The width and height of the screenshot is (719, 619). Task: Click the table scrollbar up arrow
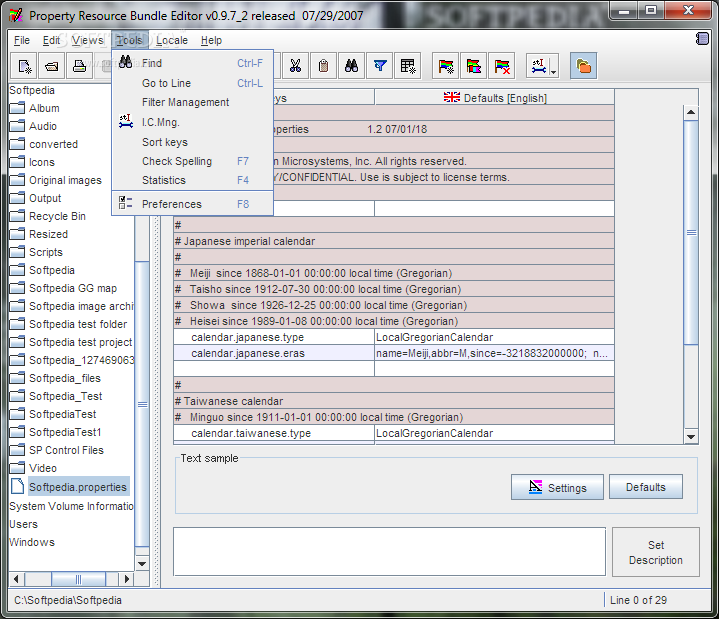tap(691, 112)
